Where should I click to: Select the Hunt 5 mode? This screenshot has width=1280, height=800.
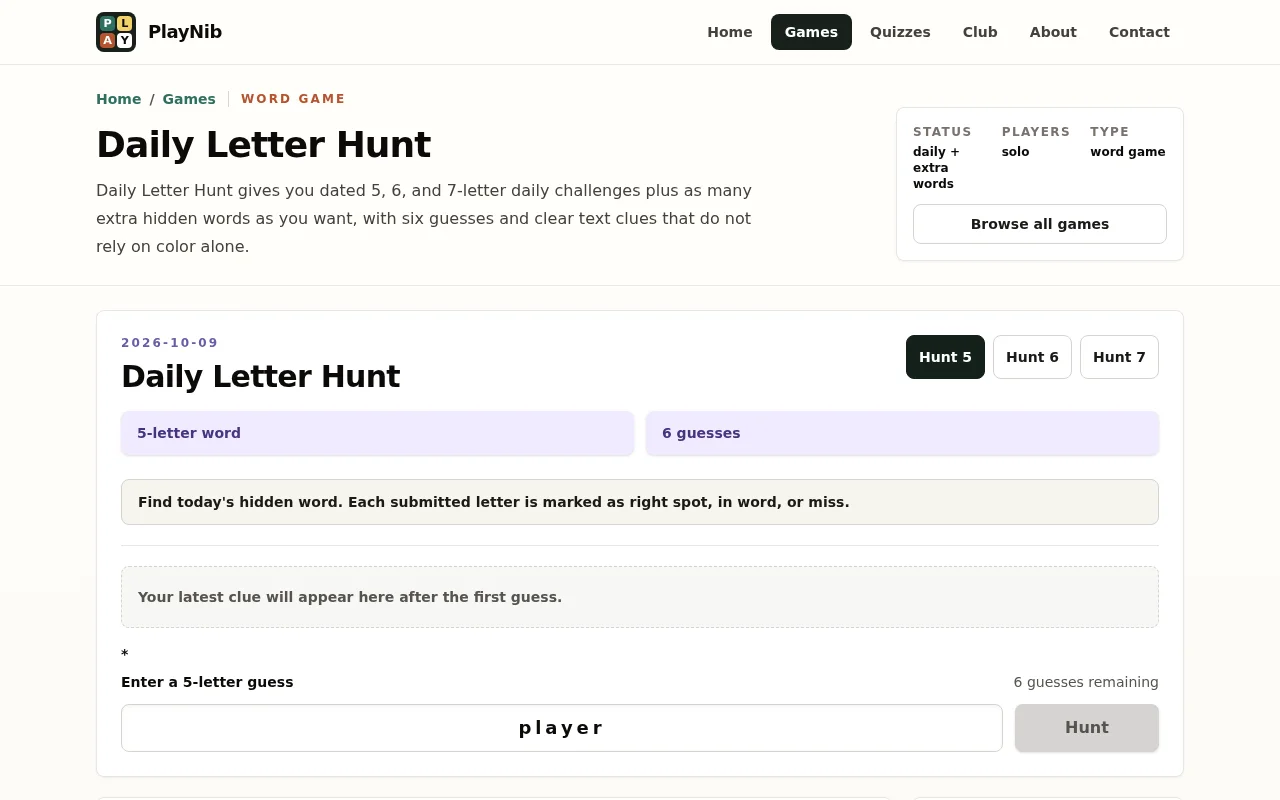[x=945, y=357]
